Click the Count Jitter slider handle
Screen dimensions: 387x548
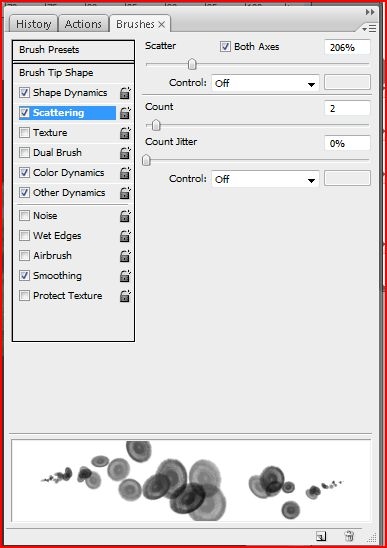pyautogui.click(x=146, y=160)
